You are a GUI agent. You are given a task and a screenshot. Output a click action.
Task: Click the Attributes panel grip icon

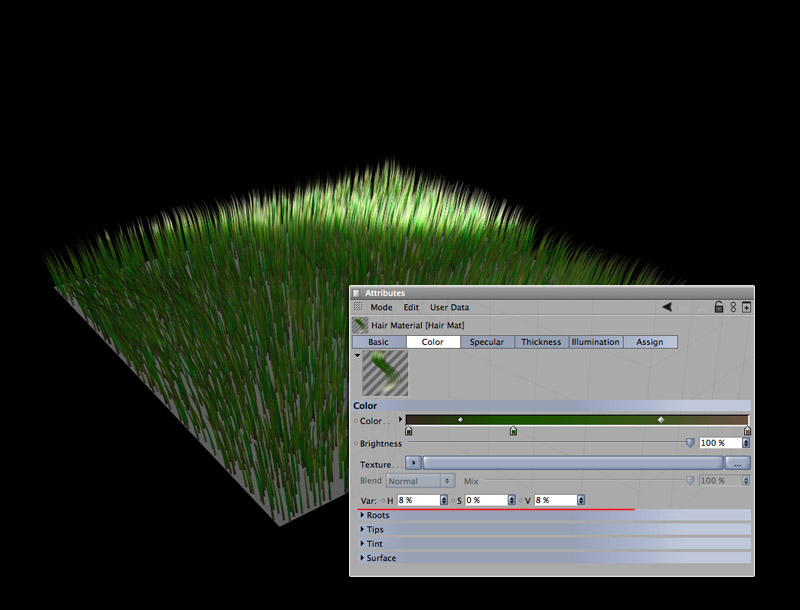pos(359,307)
